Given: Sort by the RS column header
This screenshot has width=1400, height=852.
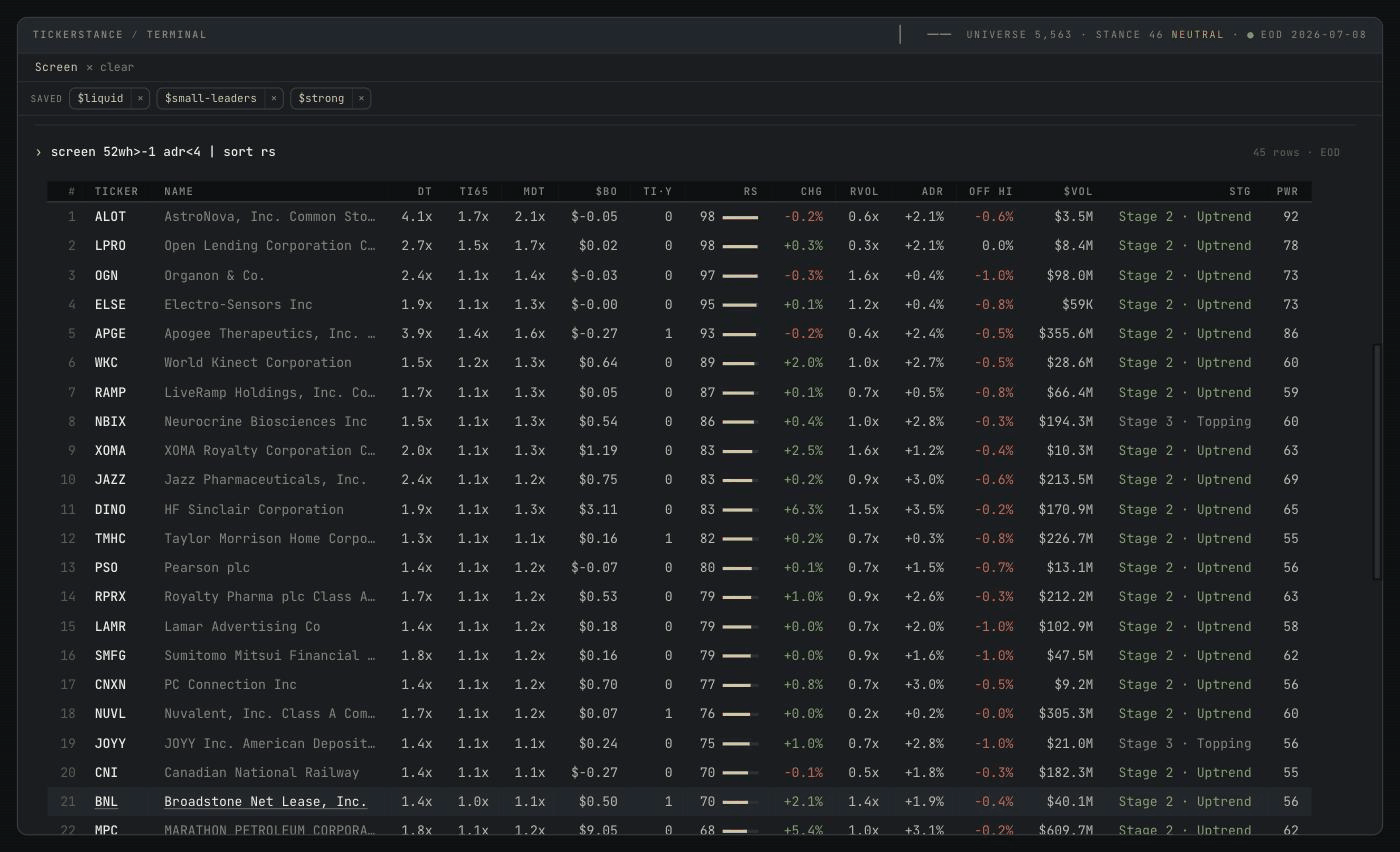Looking at the screenshot, I should (750, 191).
